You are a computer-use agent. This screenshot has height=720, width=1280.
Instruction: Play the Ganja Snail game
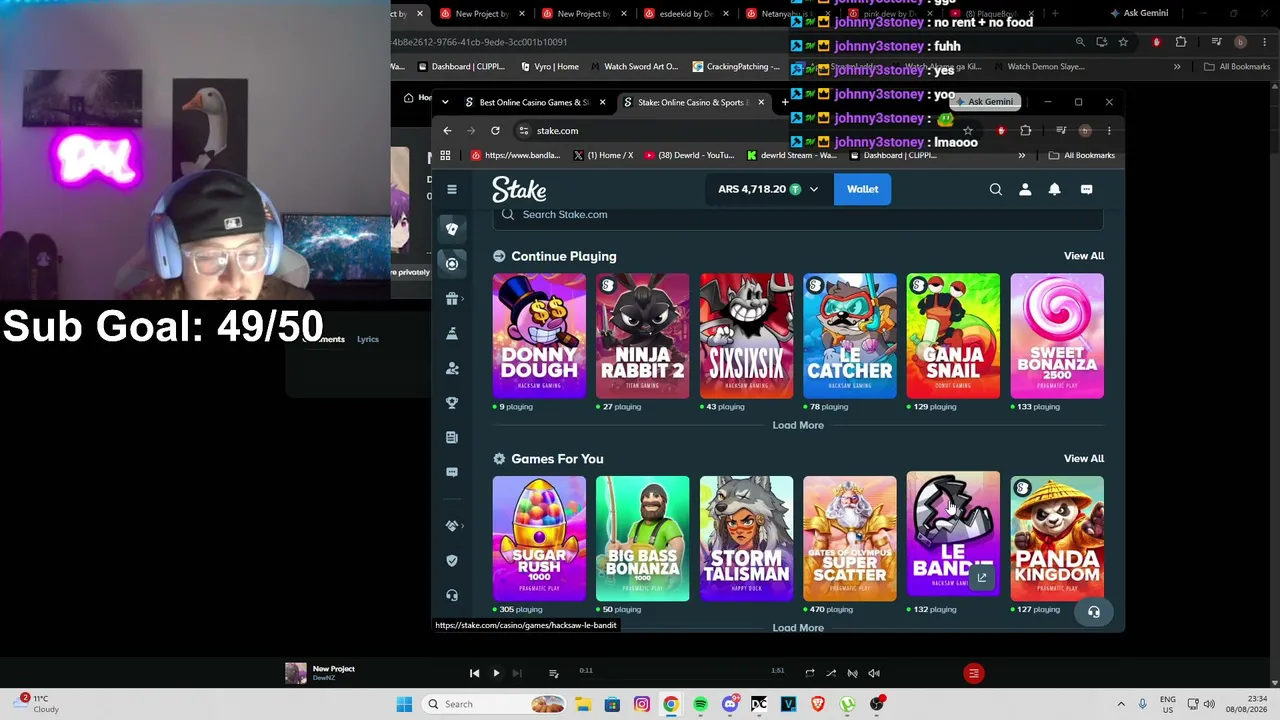953,336
